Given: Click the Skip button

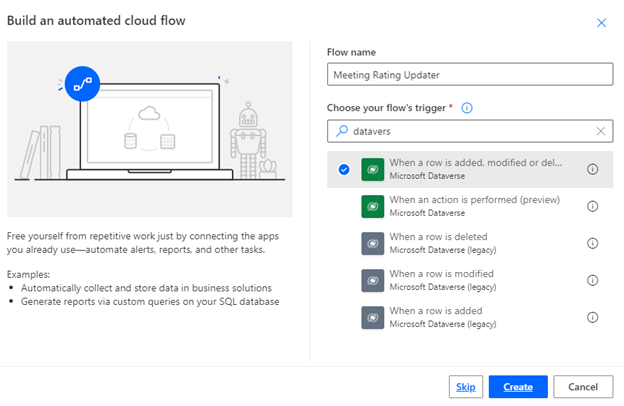Looking at the screenshot, I should click(466, 386).
